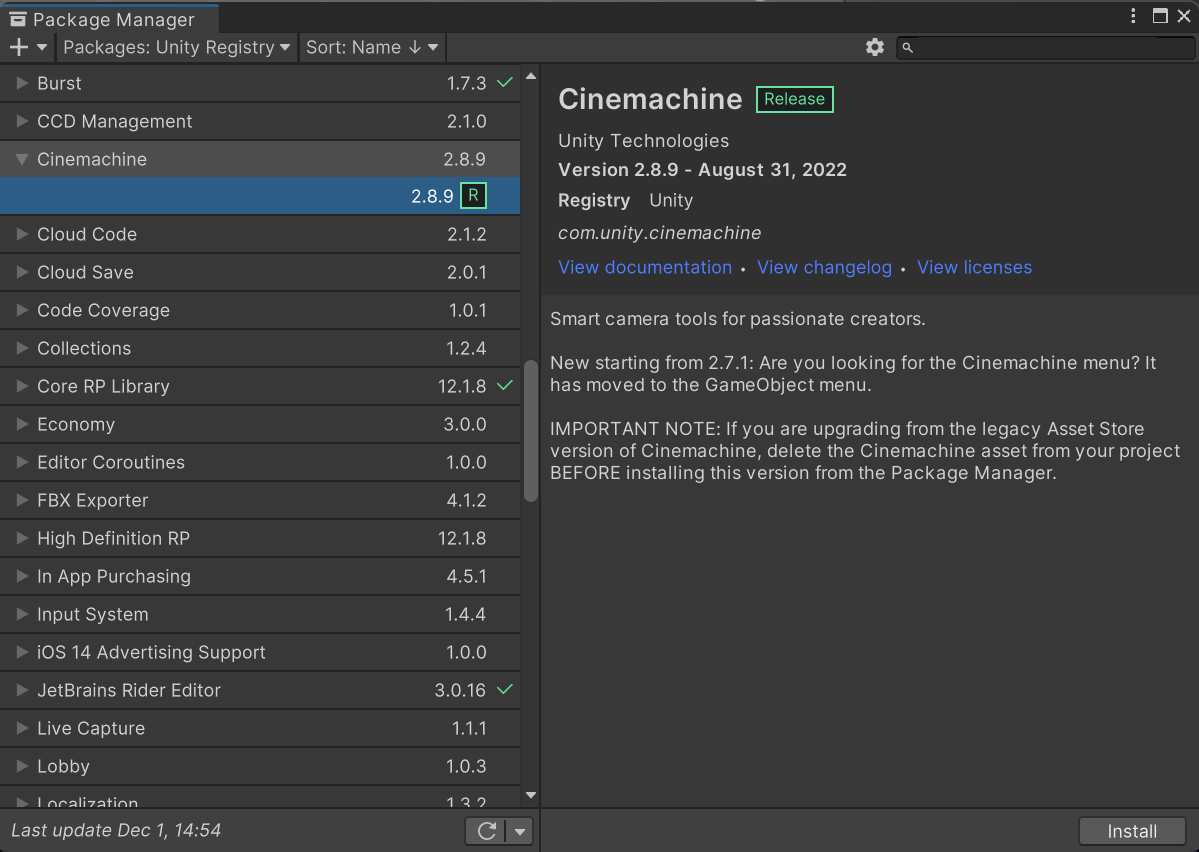The height and width of the screenshot is (852, 1199).
Task: Expand the Editor Coroutines package
Action: (22, 462)
